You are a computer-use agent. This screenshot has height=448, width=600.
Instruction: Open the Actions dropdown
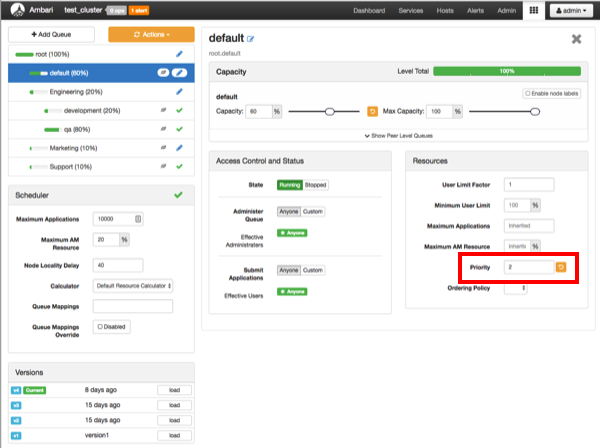pos(150,34)
